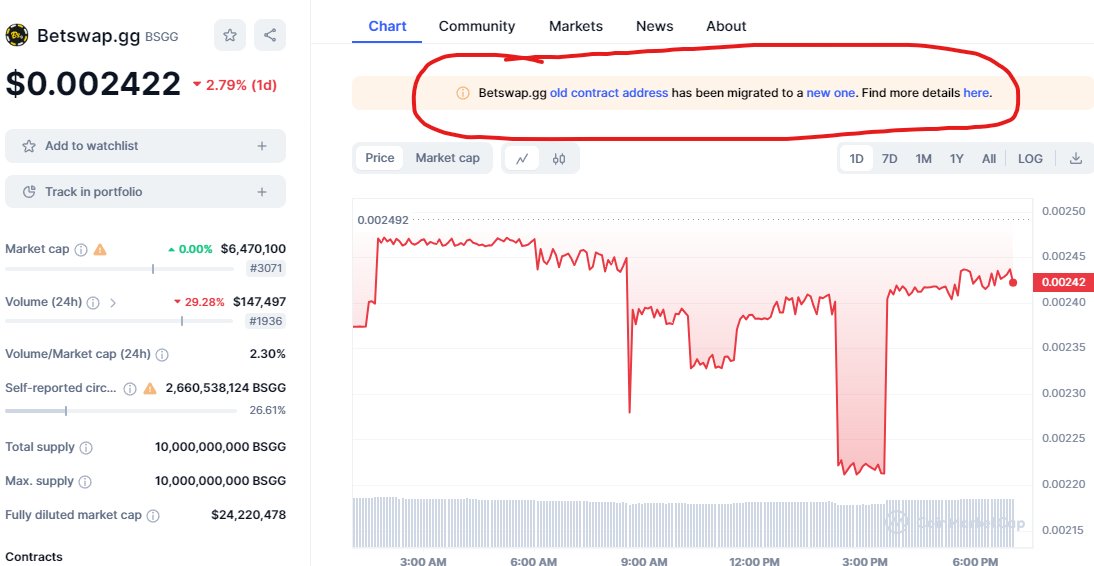Toggle LOG scale on the chart
The width and height of the screenshot is (1094, 566).
1030,158
